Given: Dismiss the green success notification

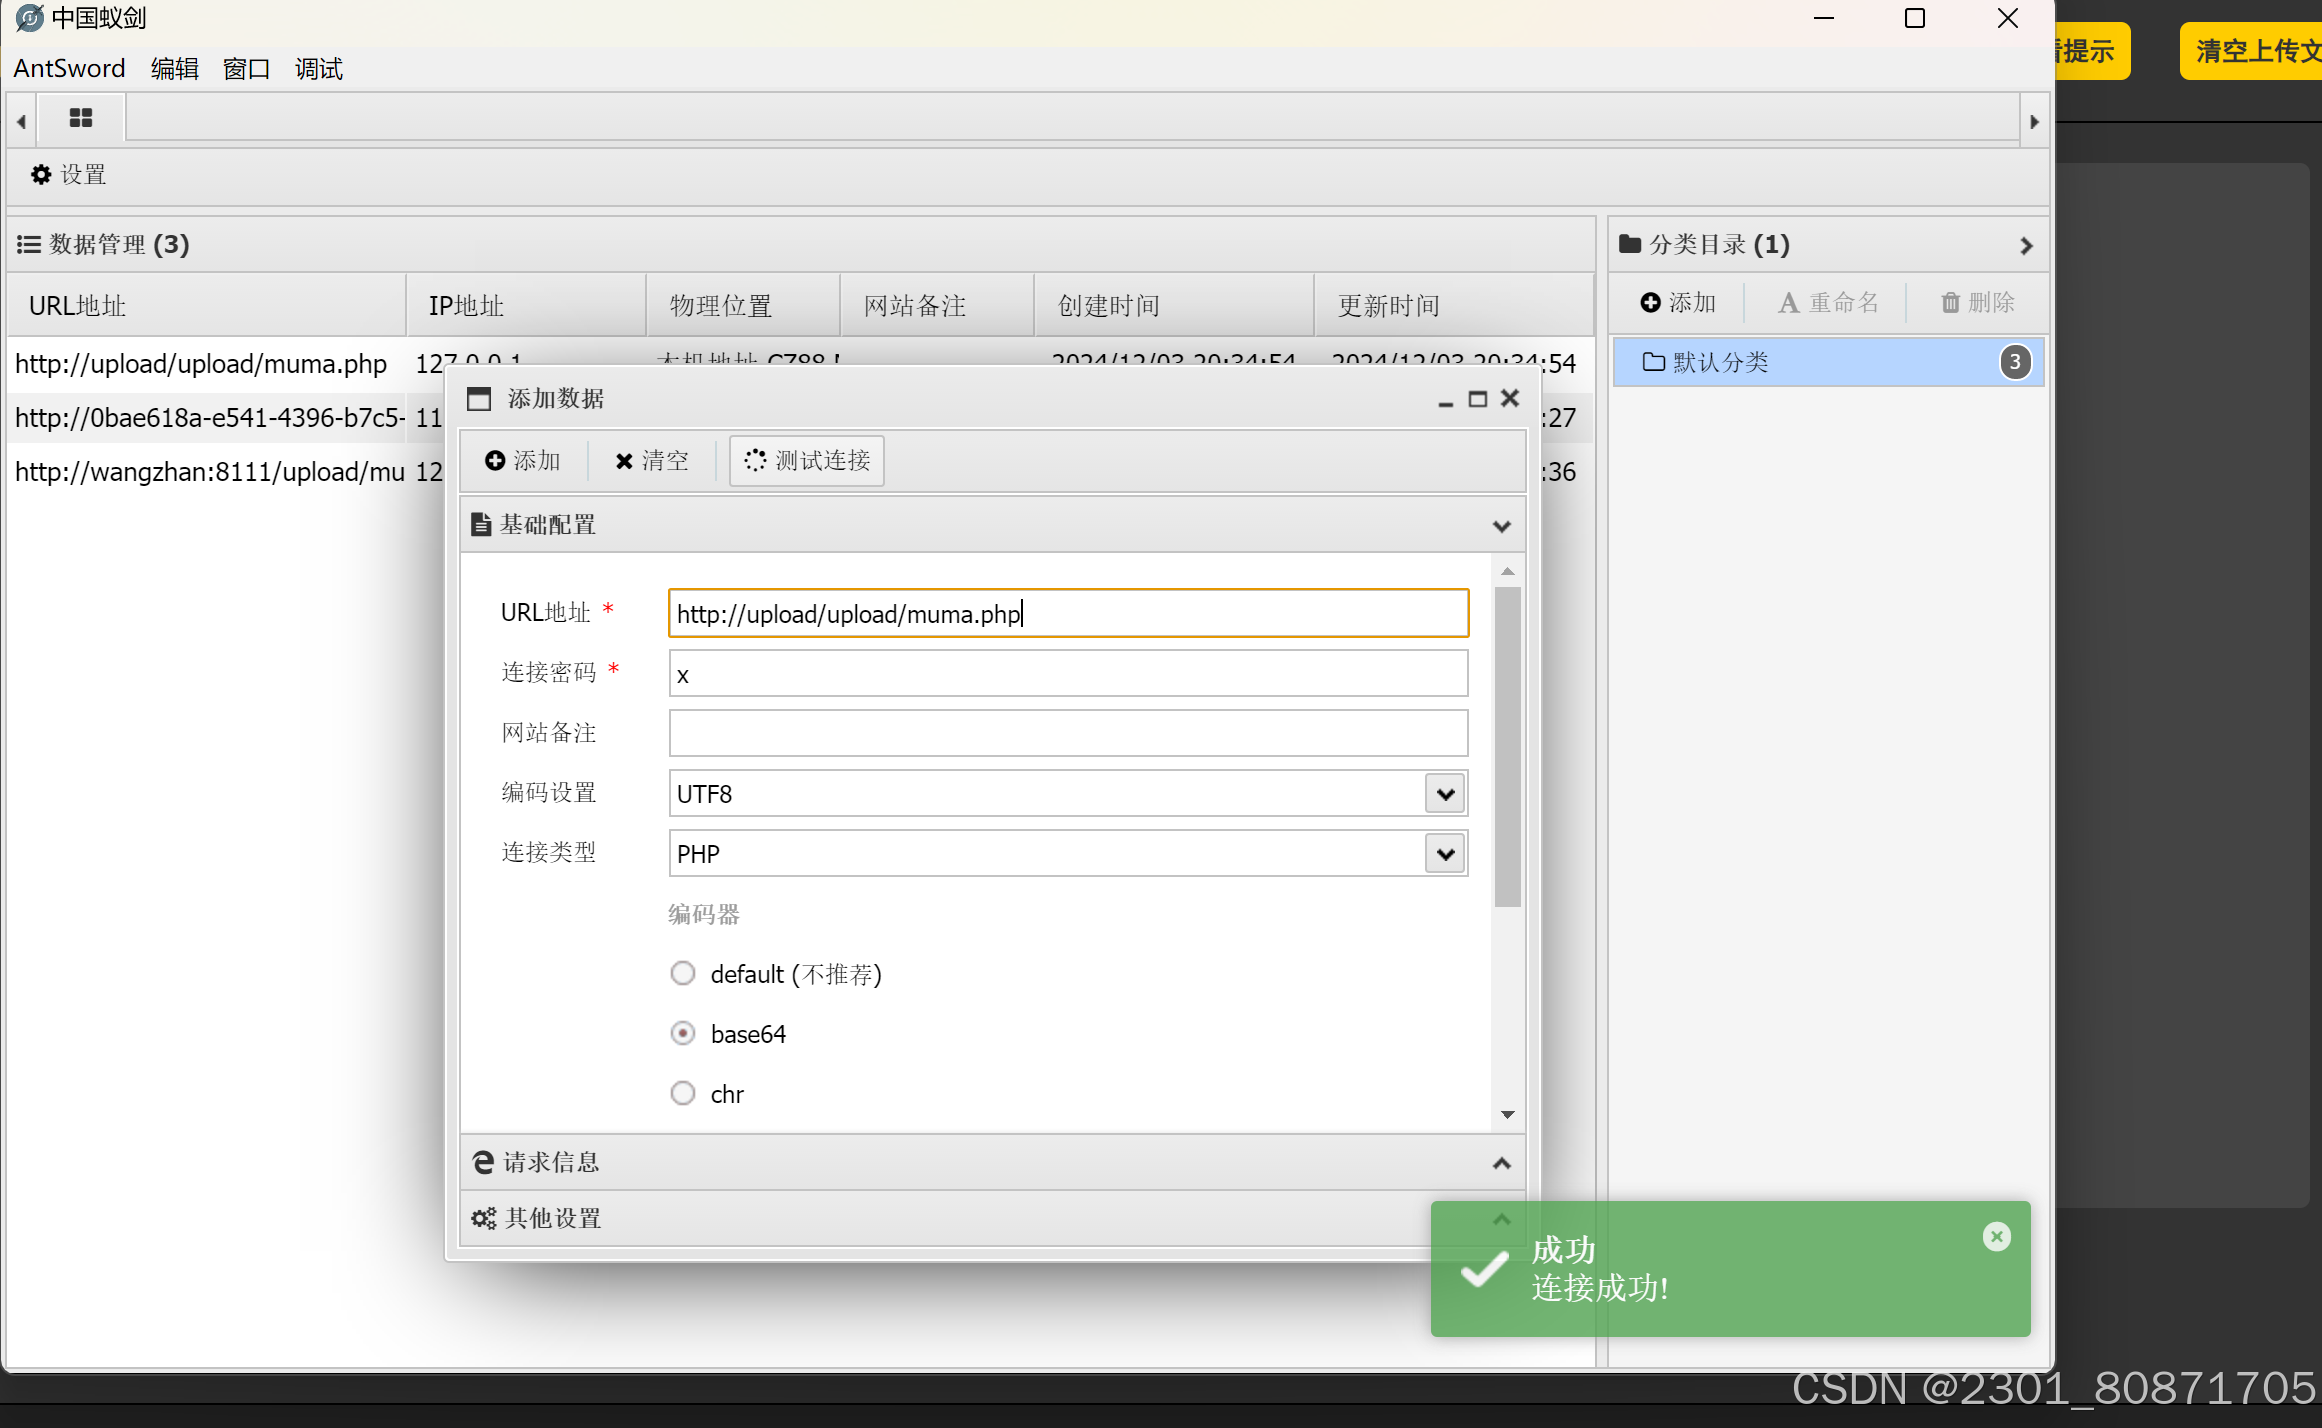Looking at the screenshot, I should pos(1996,1237).
